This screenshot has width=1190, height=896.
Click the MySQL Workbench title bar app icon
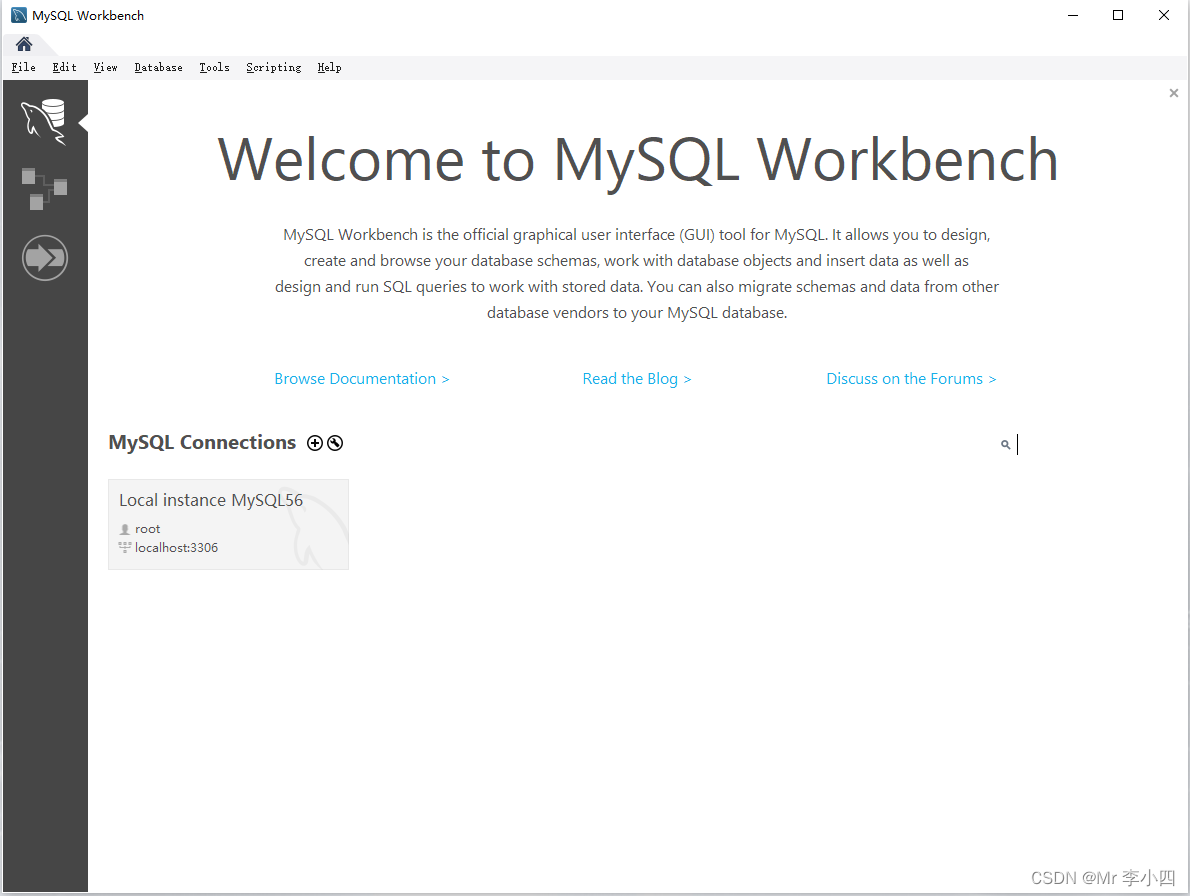click(x=19, y=15)
